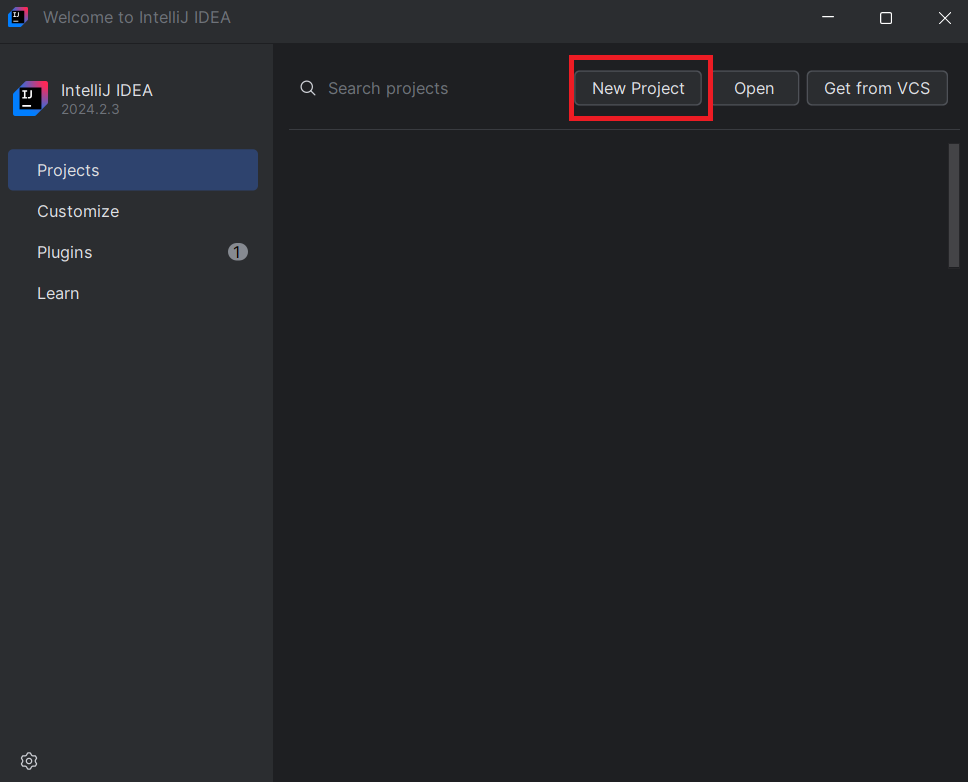
Task: Click the IntelliJ IDEA logo in the sidebar
Action: (30, 99)
